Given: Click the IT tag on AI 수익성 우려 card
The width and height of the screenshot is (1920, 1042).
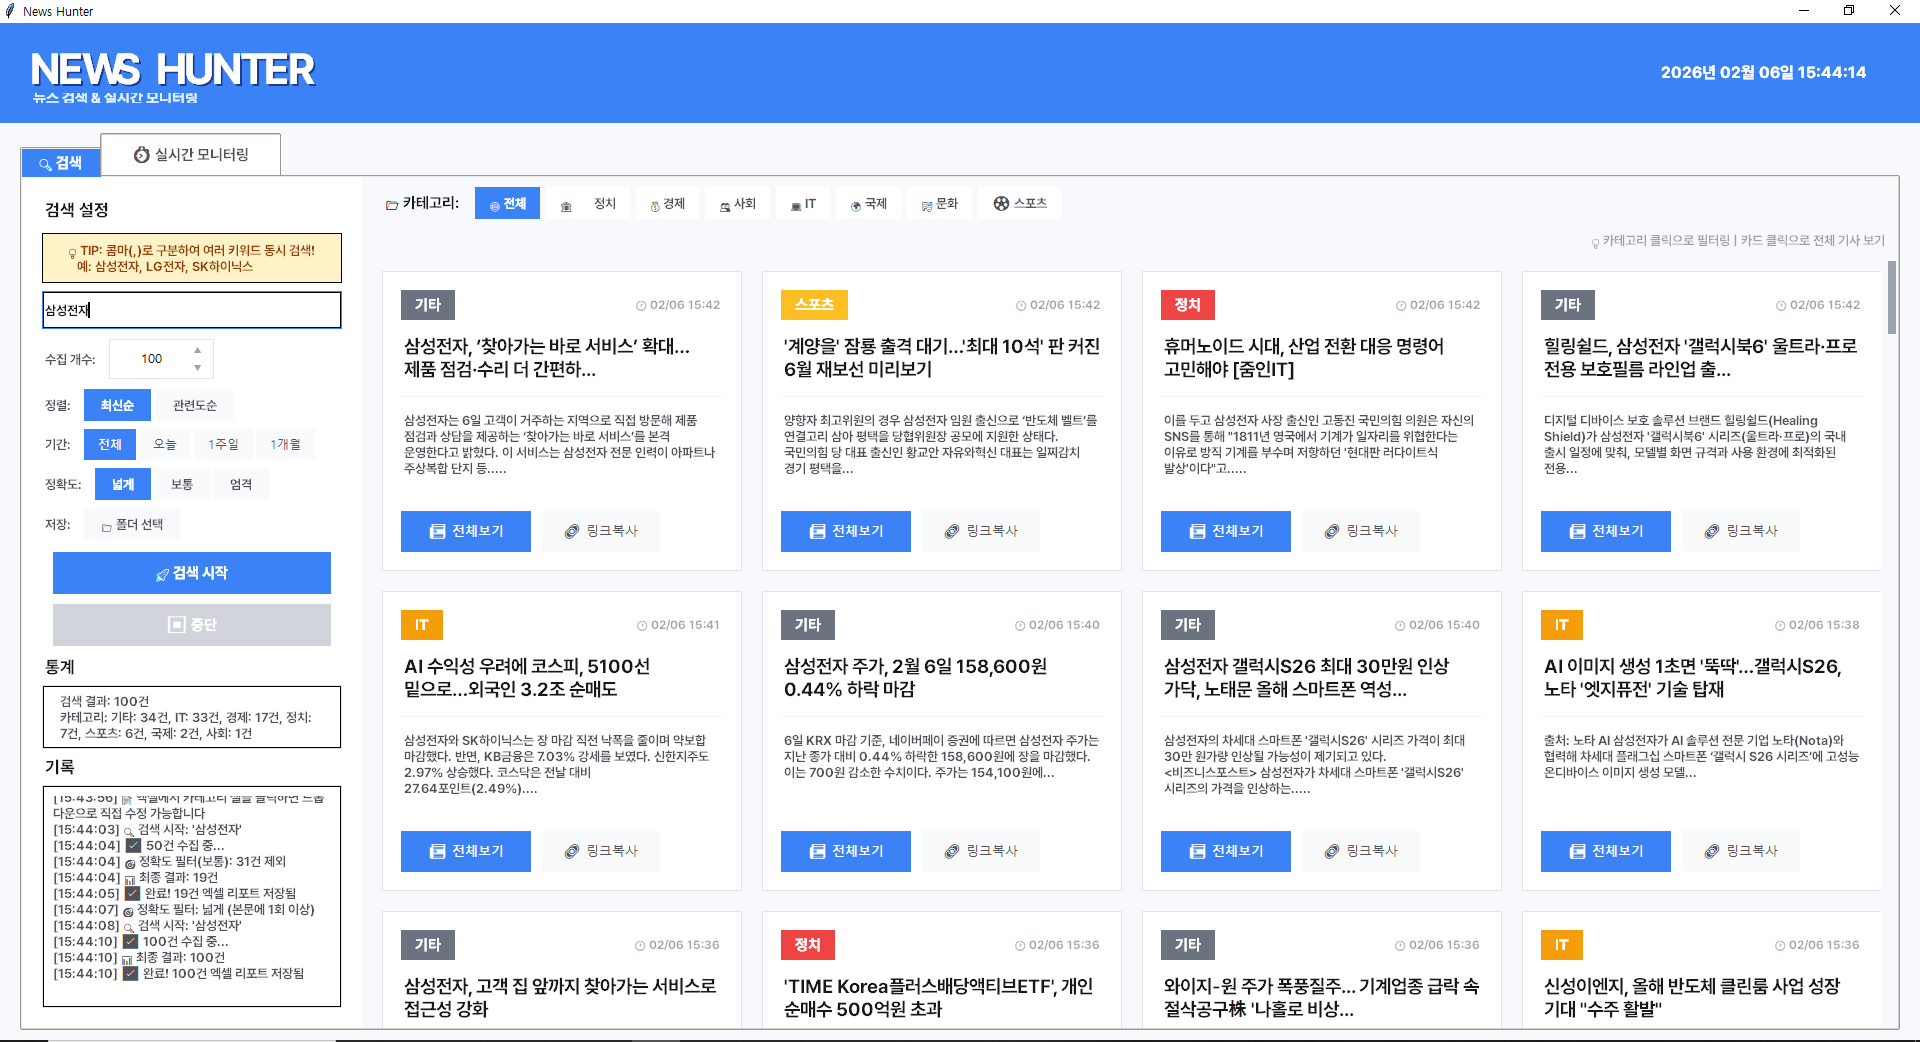Looking at the screenshot, I should click(422, 624).
